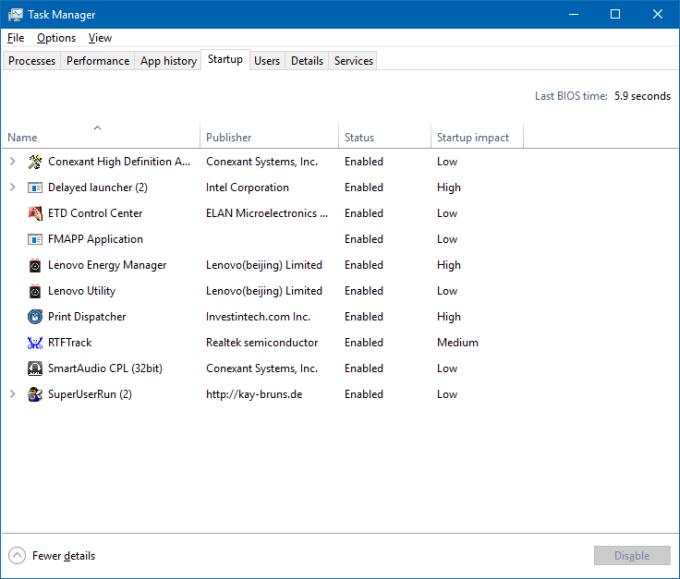Click the ELAN Microelectronics publisher cell
680x579 pixels.
coord(267,213)
